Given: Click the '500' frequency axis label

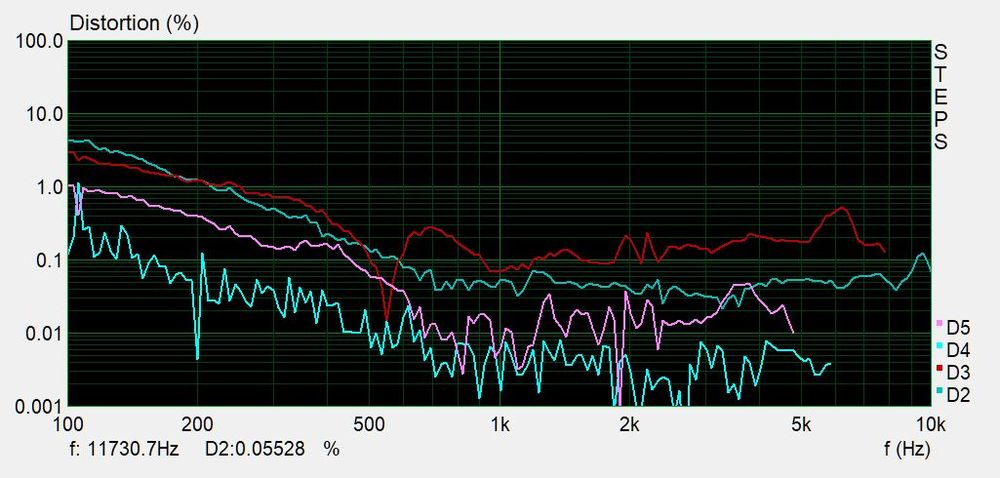Looking at the screenshot, I should point(370,424).
